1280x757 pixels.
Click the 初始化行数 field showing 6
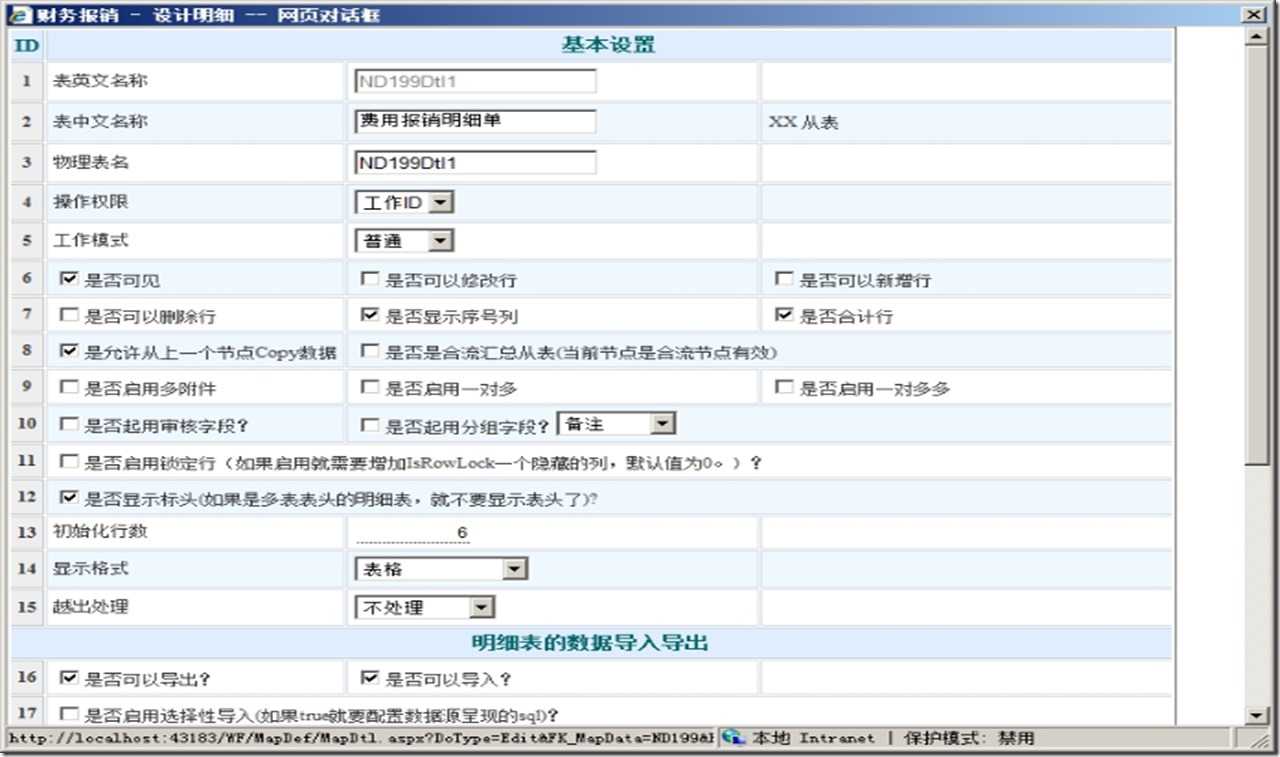pos(412,533)
